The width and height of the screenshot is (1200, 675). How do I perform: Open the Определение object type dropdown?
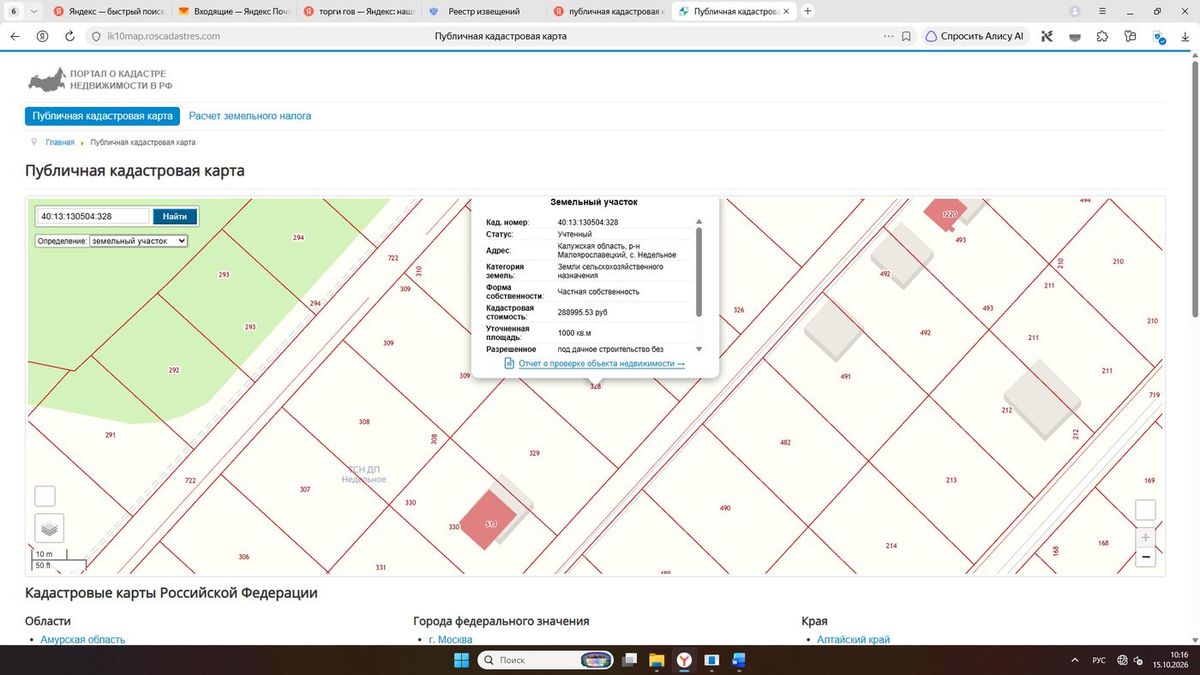[139, 241]
